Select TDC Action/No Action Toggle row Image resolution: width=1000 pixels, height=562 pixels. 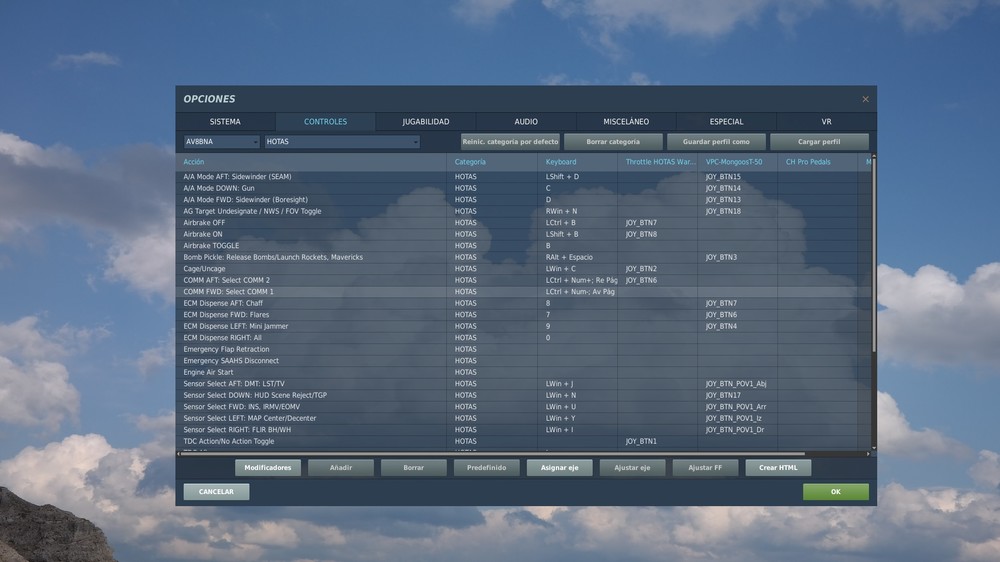coord(524,441)
